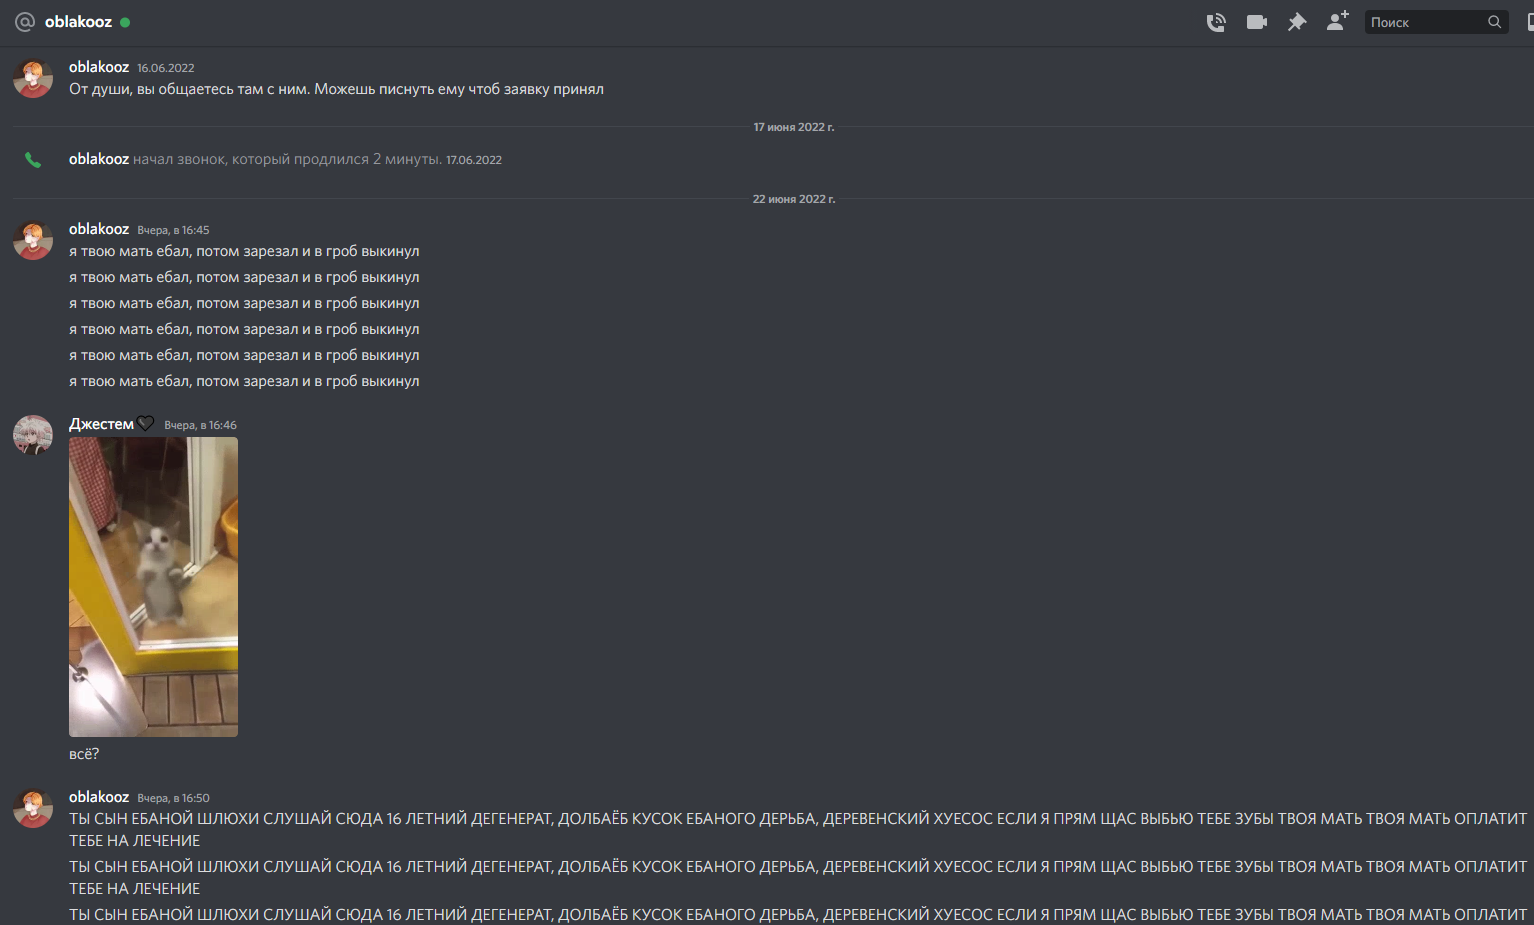Open oblakooz's avatar on the 16:45 message
Viewport: 1534px width, 925px height.
click(x=33, y=240)
